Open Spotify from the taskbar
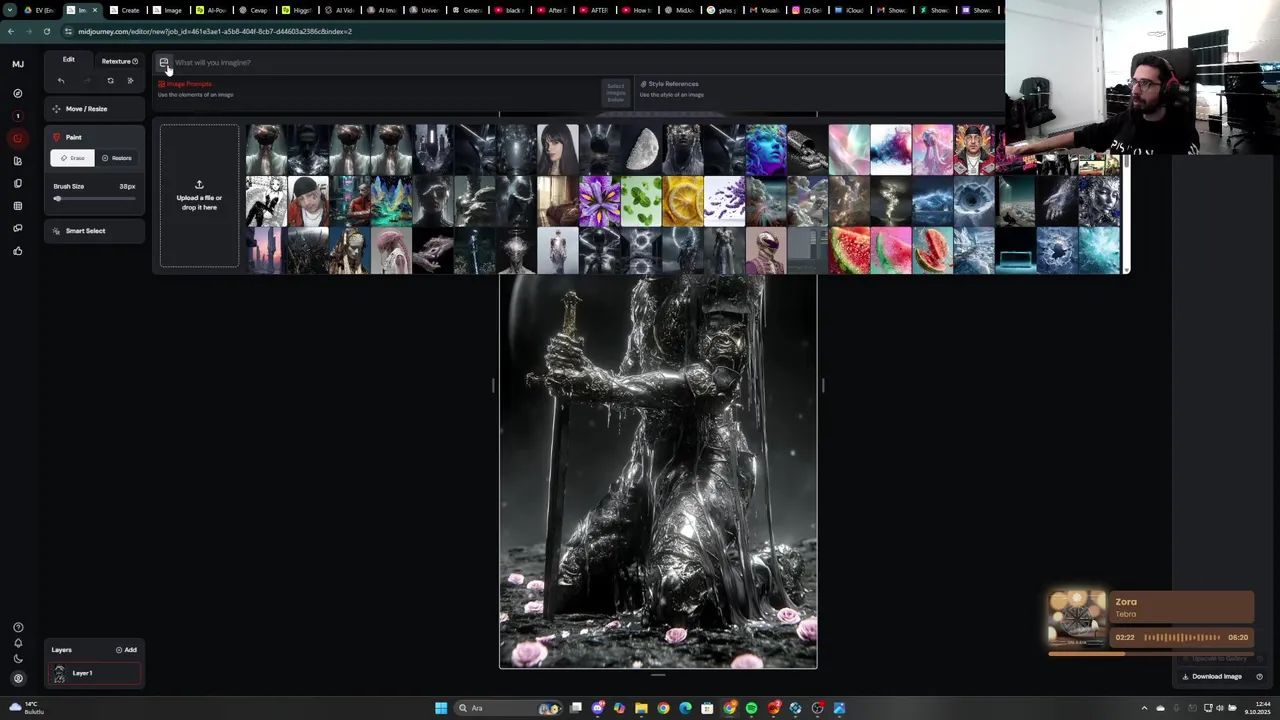The image size is (1280, 720). pyautogui.click(x=751, y=708)
